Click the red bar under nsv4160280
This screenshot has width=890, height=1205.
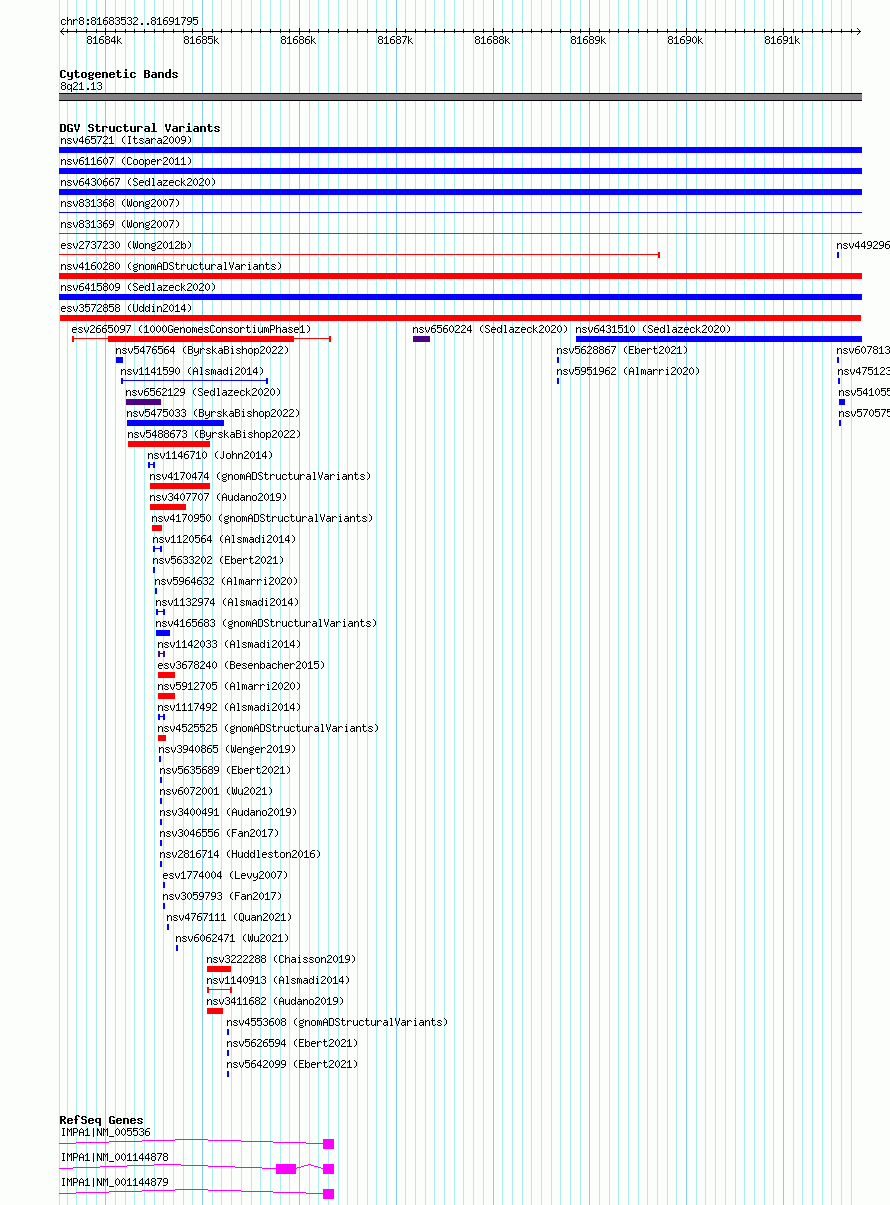[x=460, y=276]
